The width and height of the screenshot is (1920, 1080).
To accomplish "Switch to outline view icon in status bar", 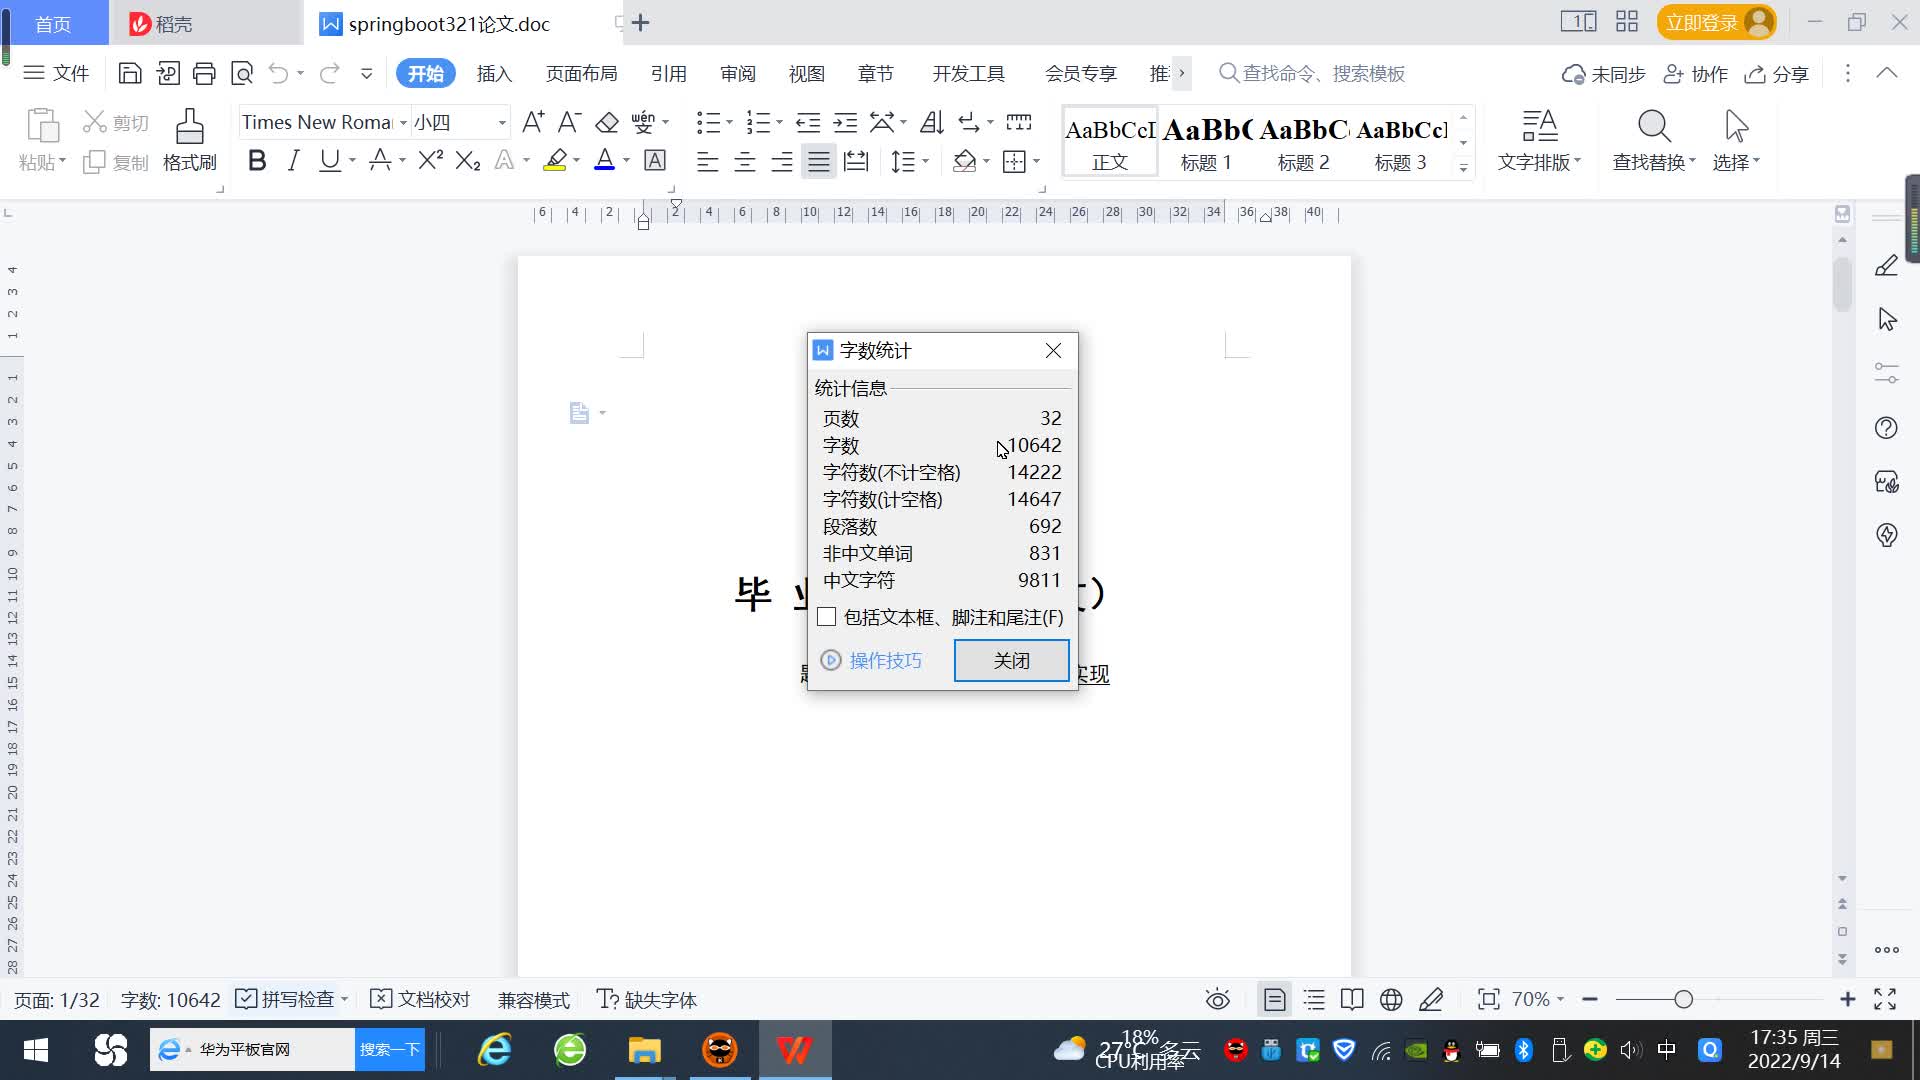I will (x=1314, y=999).
